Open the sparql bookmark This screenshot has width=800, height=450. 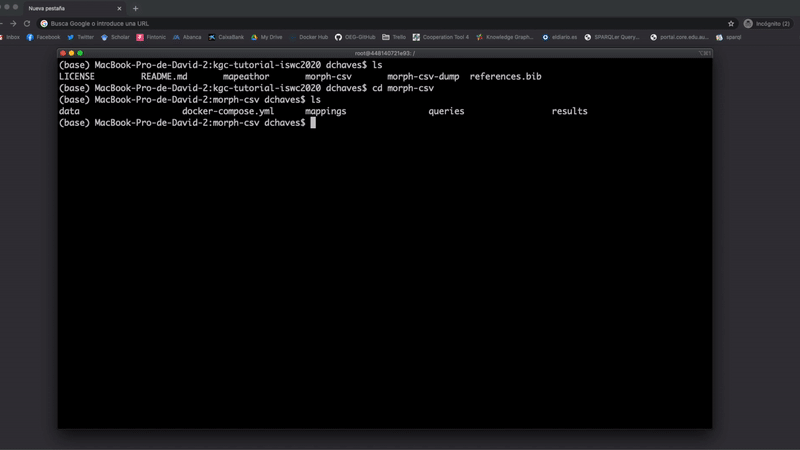[729, 37]
